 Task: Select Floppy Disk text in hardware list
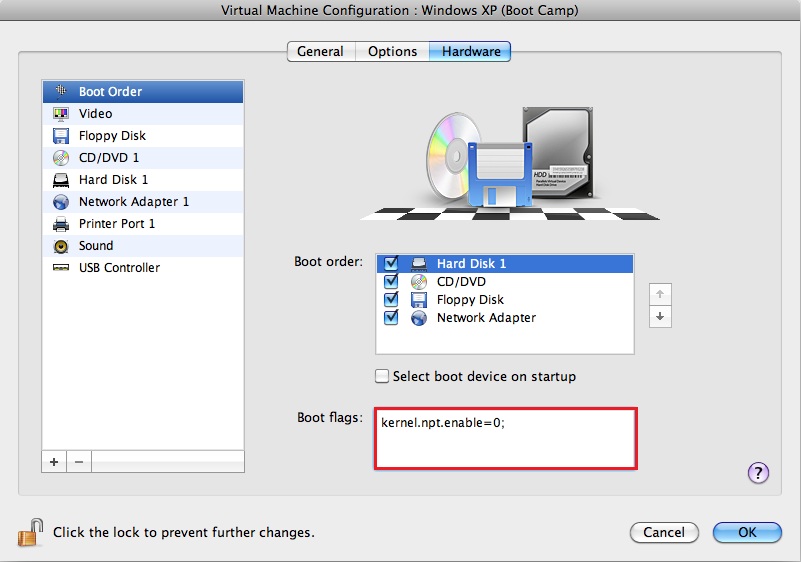[x=112, y=136]
